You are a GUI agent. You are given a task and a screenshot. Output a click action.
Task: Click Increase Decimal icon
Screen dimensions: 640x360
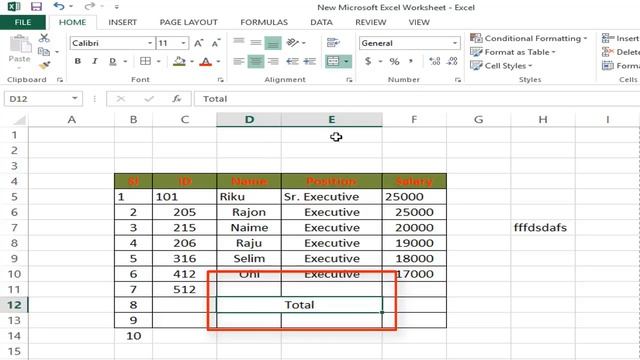click(x=435, y=61)
